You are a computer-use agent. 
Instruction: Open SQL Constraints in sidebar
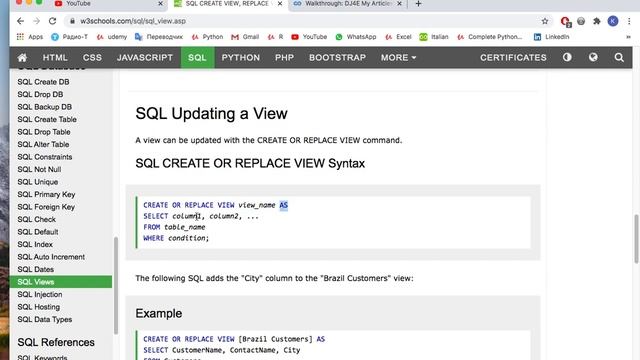[44, 157]
